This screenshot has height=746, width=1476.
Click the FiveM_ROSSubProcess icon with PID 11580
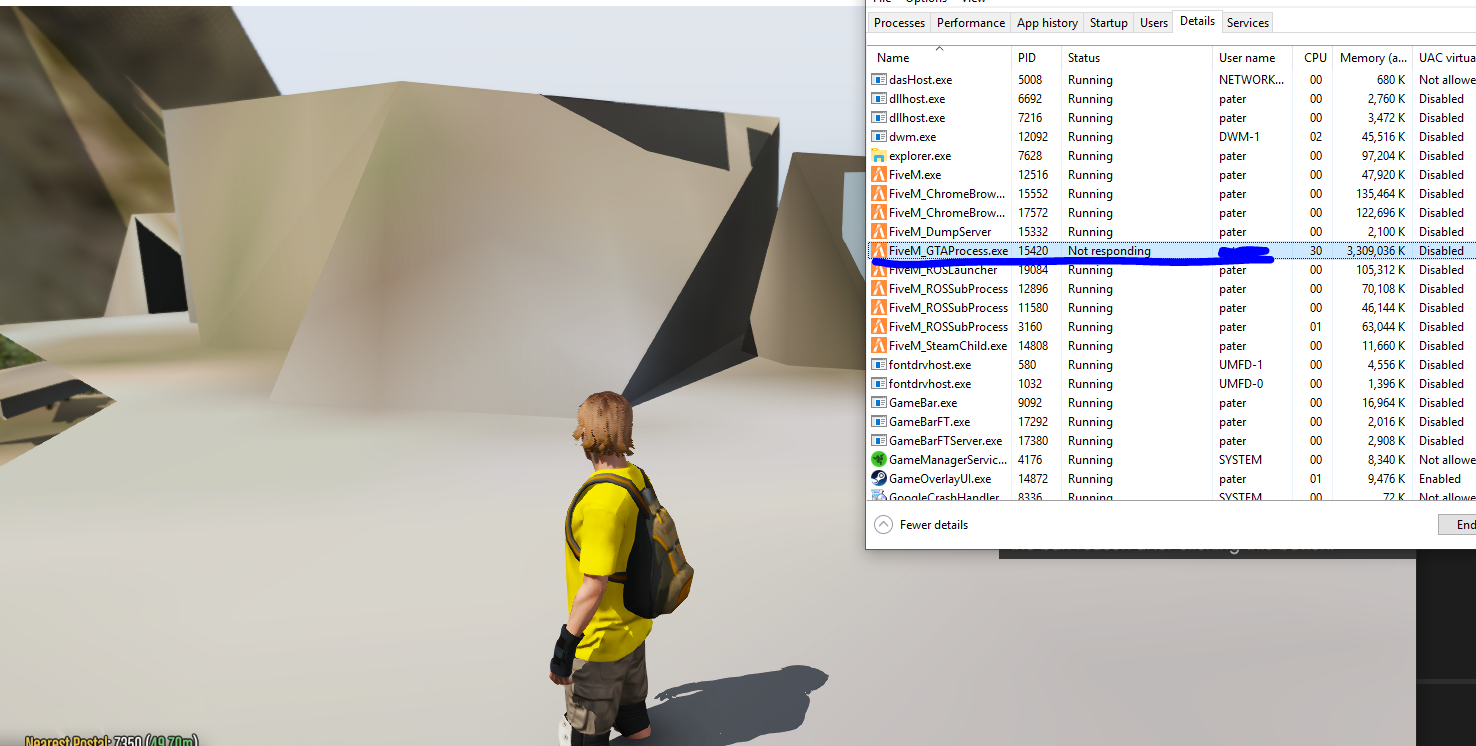point(879,307)
